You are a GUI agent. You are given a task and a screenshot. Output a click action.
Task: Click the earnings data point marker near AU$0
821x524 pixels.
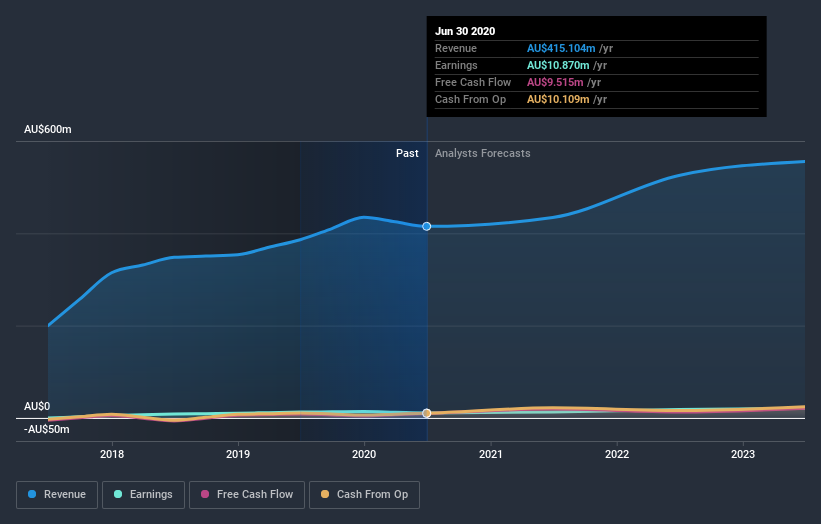[427, 413]
